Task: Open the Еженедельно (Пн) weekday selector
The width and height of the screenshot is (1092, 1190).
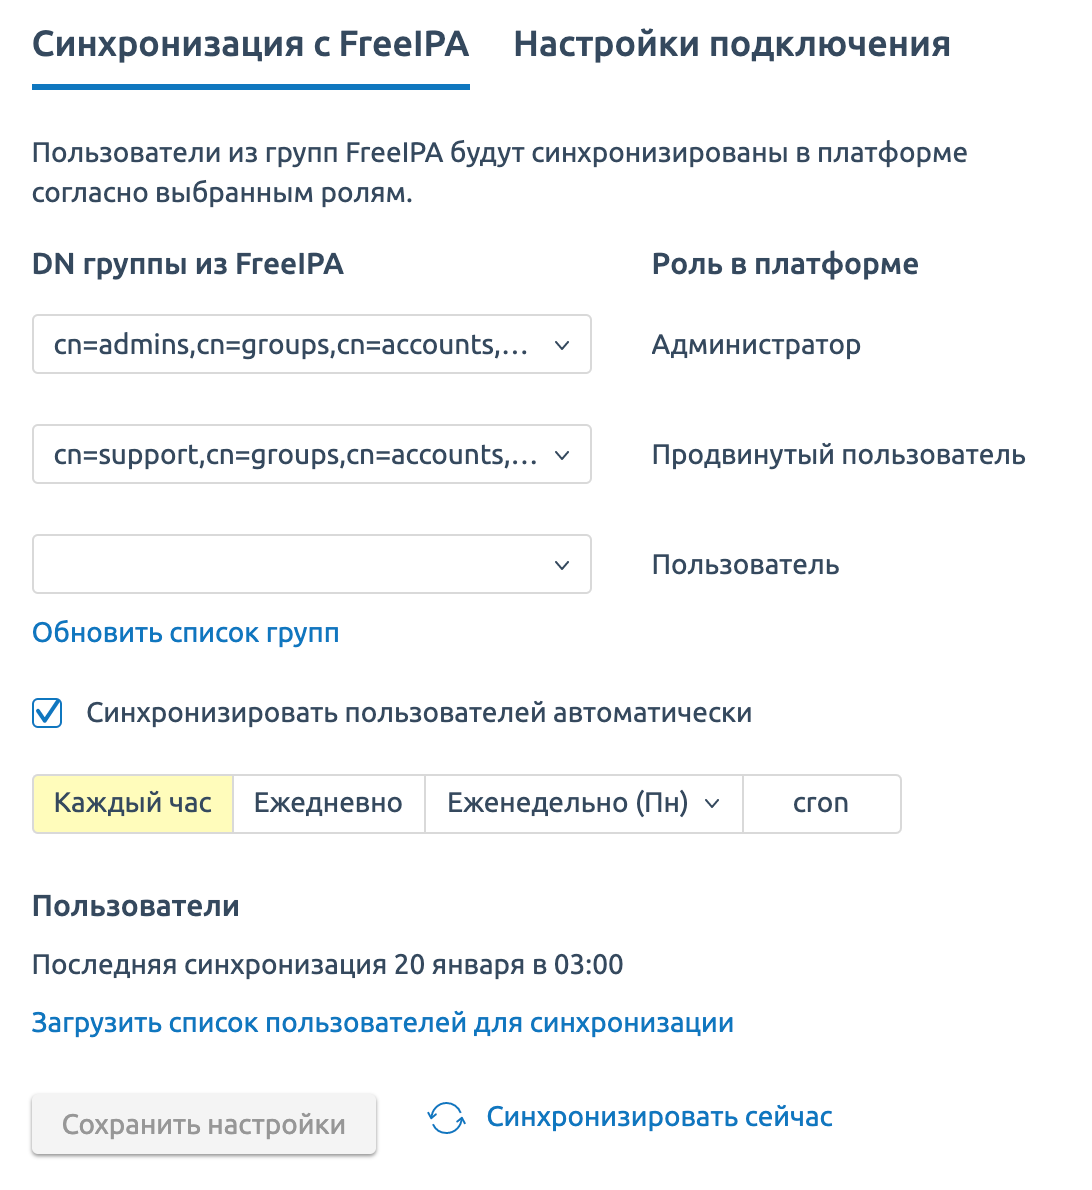Action: (x=584, y=804)
